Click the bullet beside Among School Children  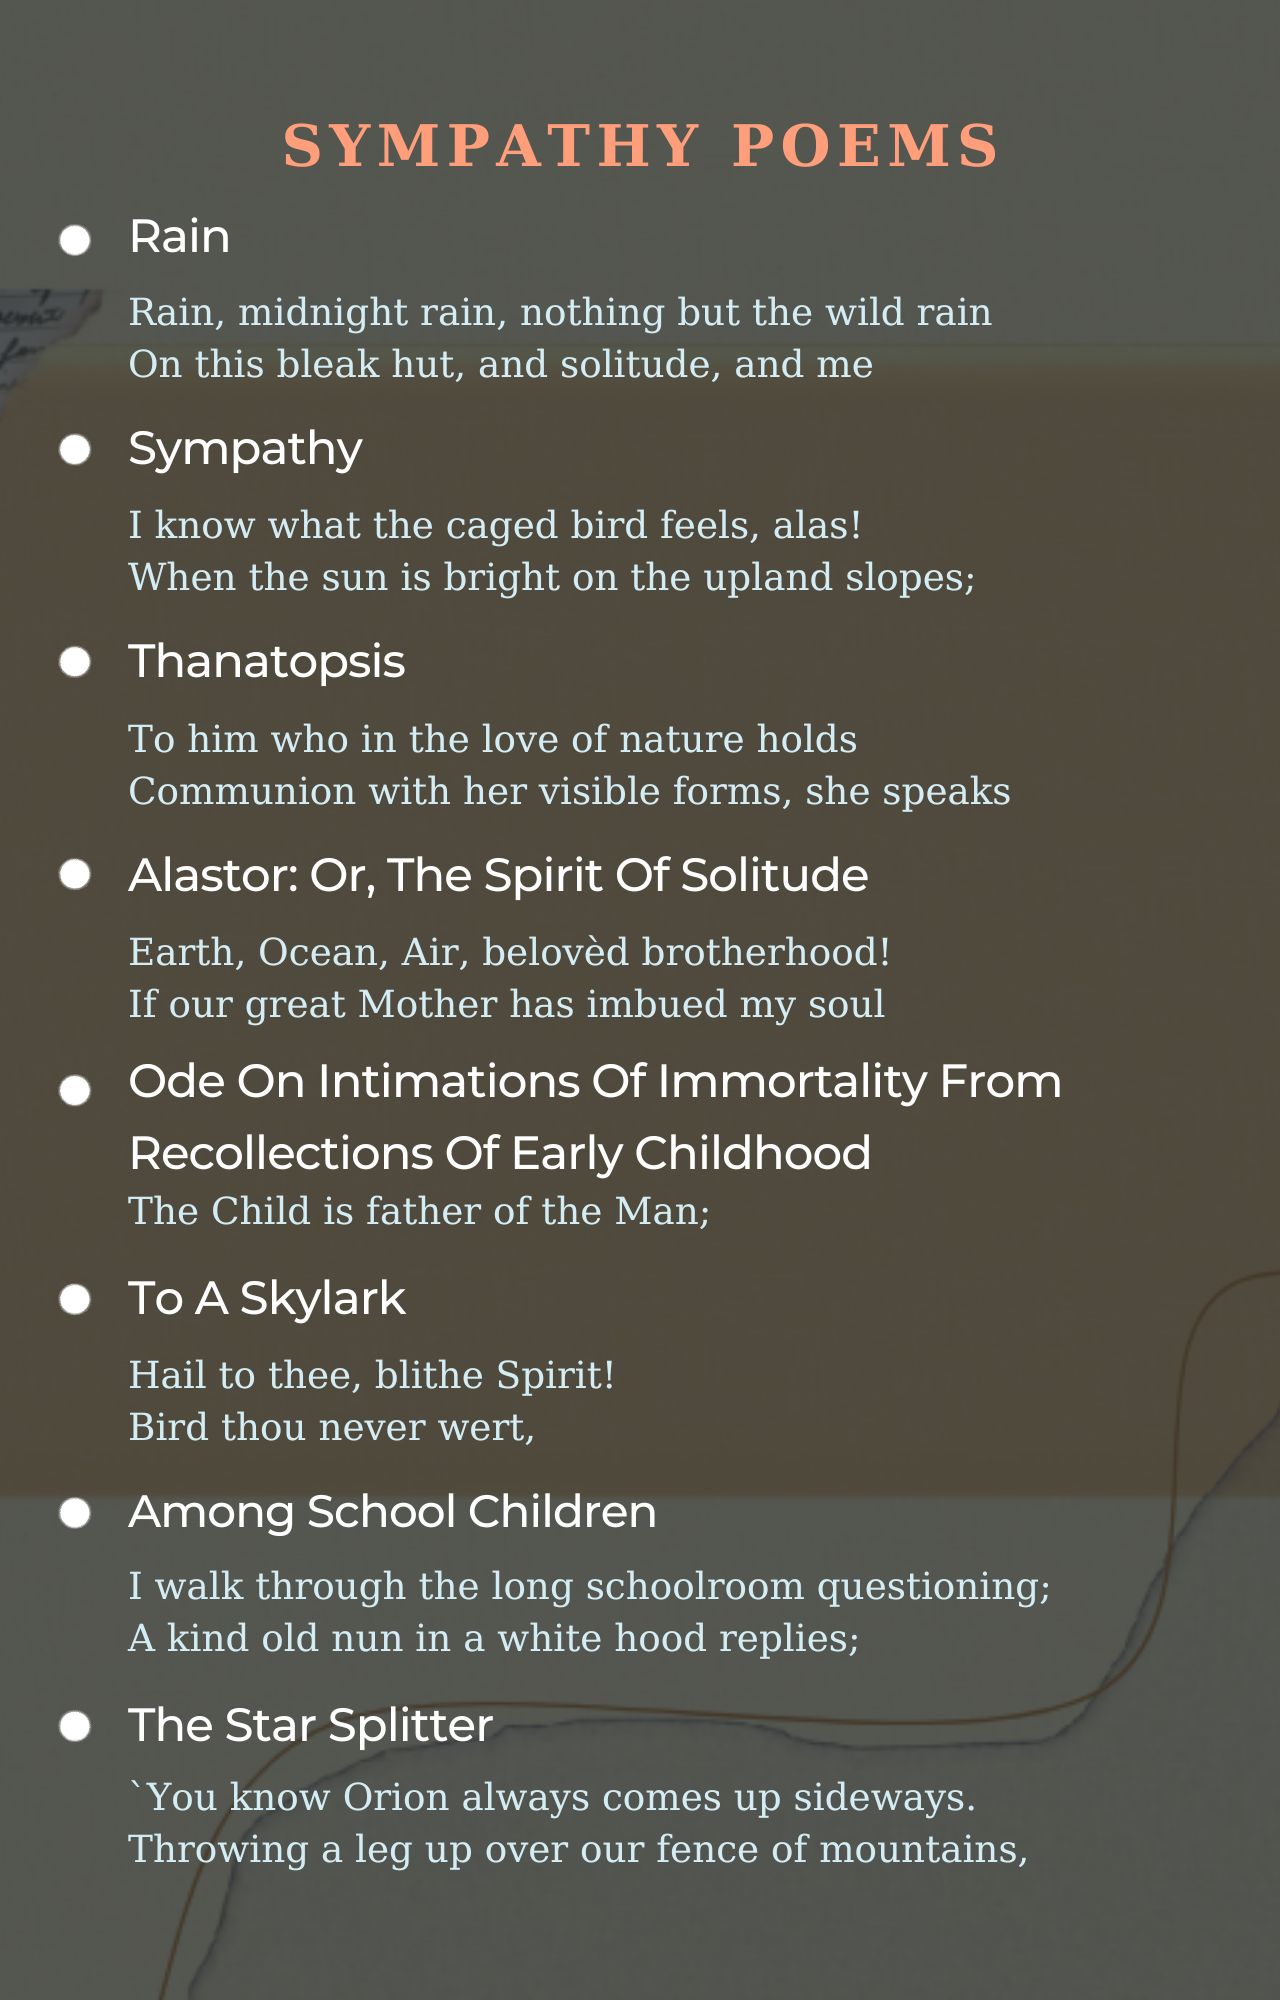click(x=75, y=1513)
